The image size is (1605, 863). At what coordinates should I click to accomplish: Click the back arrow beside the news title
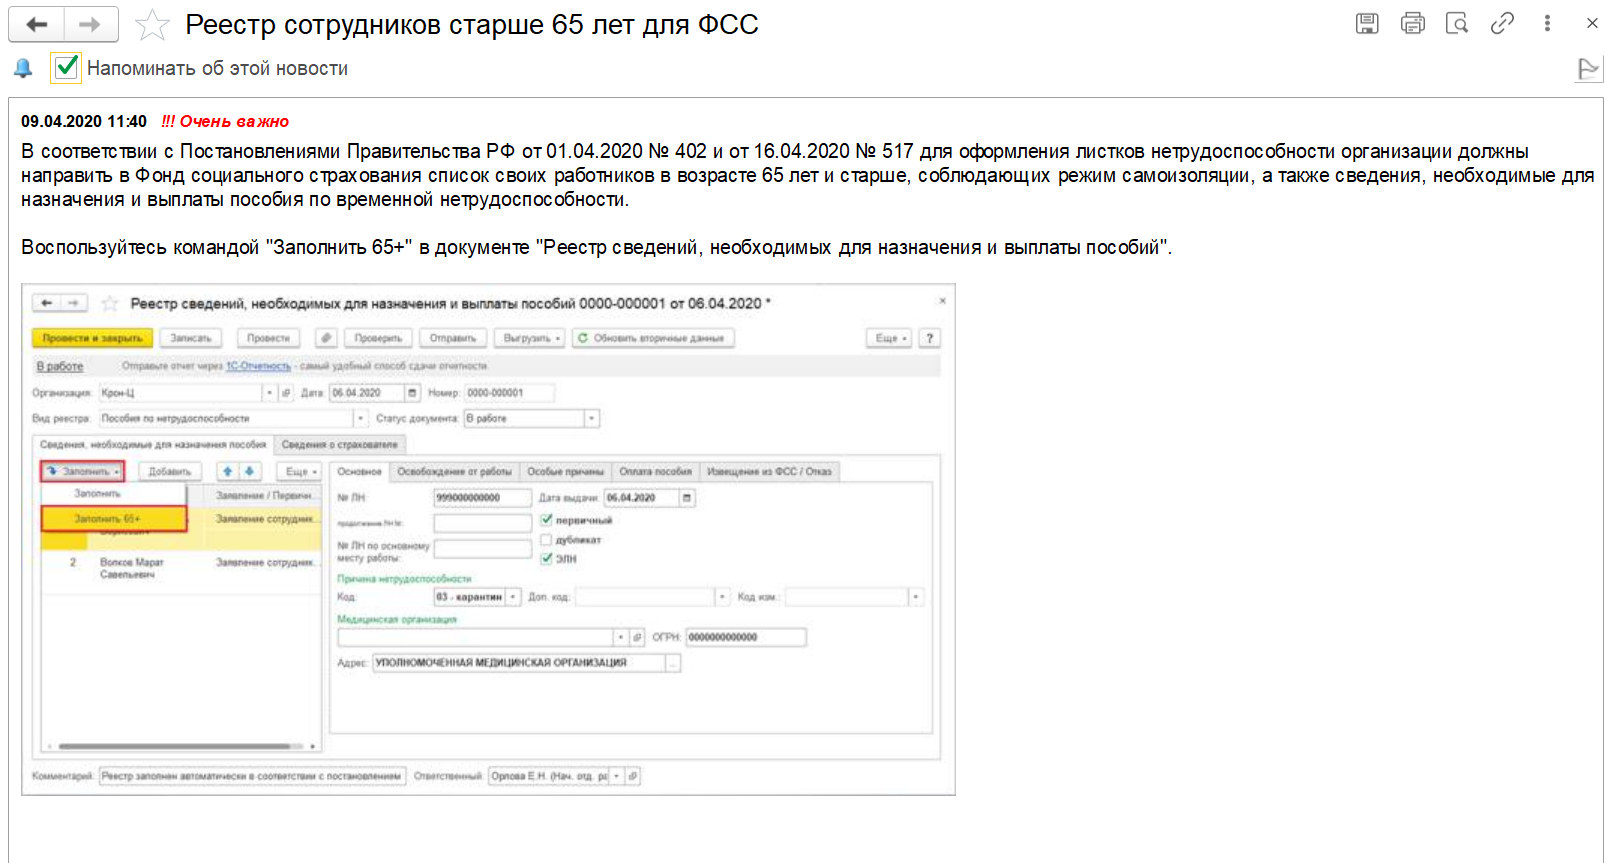(37, 25)
